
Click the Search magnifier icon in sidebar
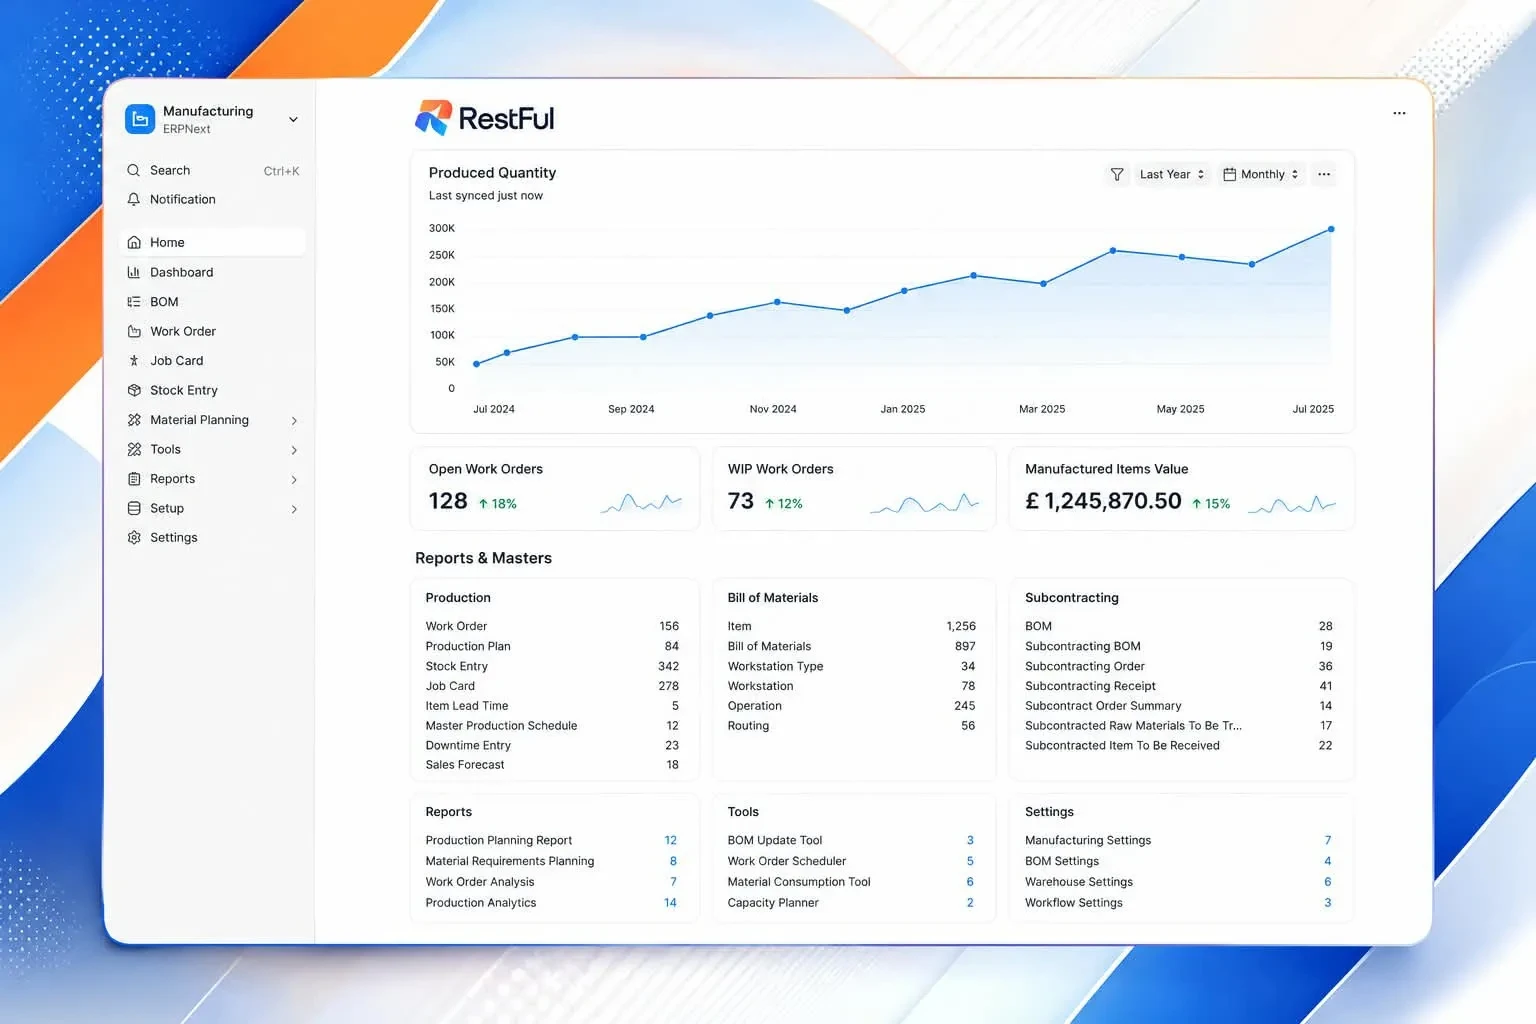coord(134,171)
